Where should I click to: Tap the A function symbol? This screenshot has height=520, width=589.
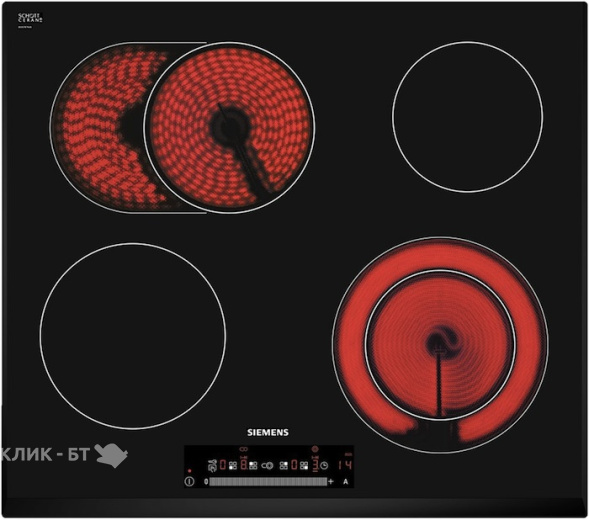click(x=346, y=481)
